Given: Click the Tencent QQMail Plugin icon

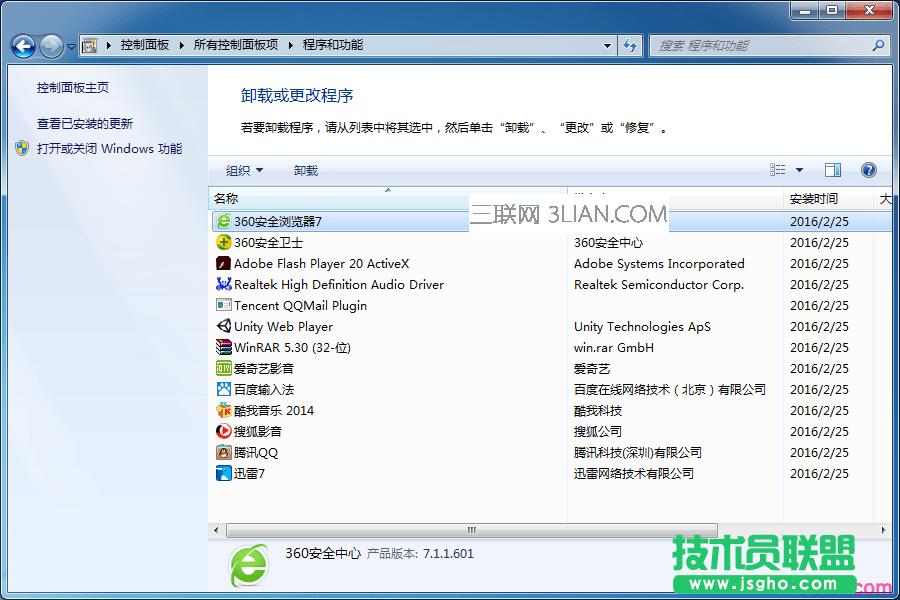Looking at the screenshot, I should tap(223, 305).
